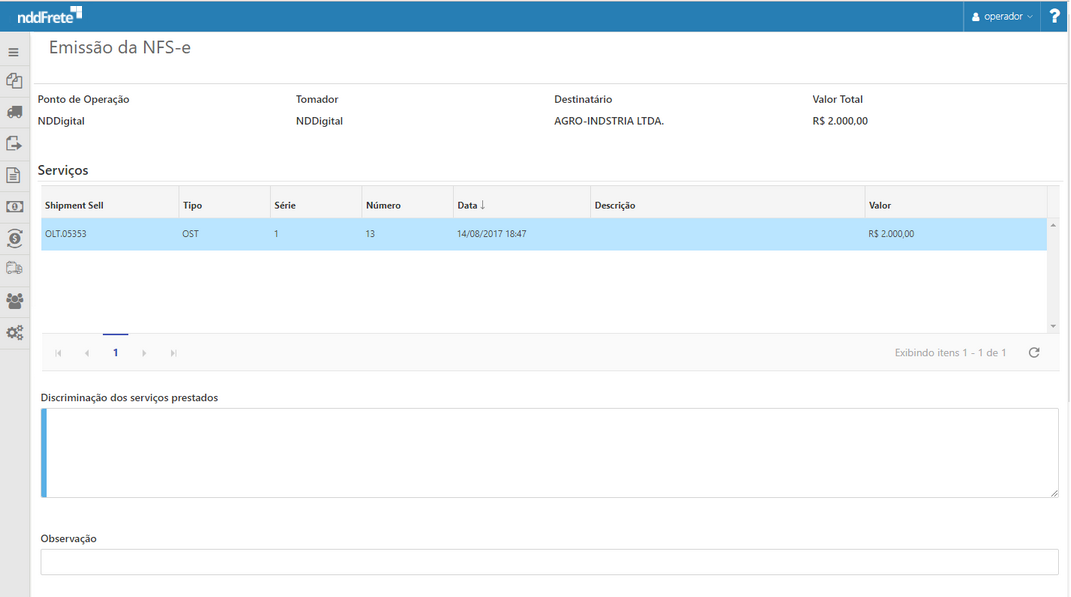
Task: Click the dollar coin refresh sidebar icon
Action: click(x=14, y=238)
